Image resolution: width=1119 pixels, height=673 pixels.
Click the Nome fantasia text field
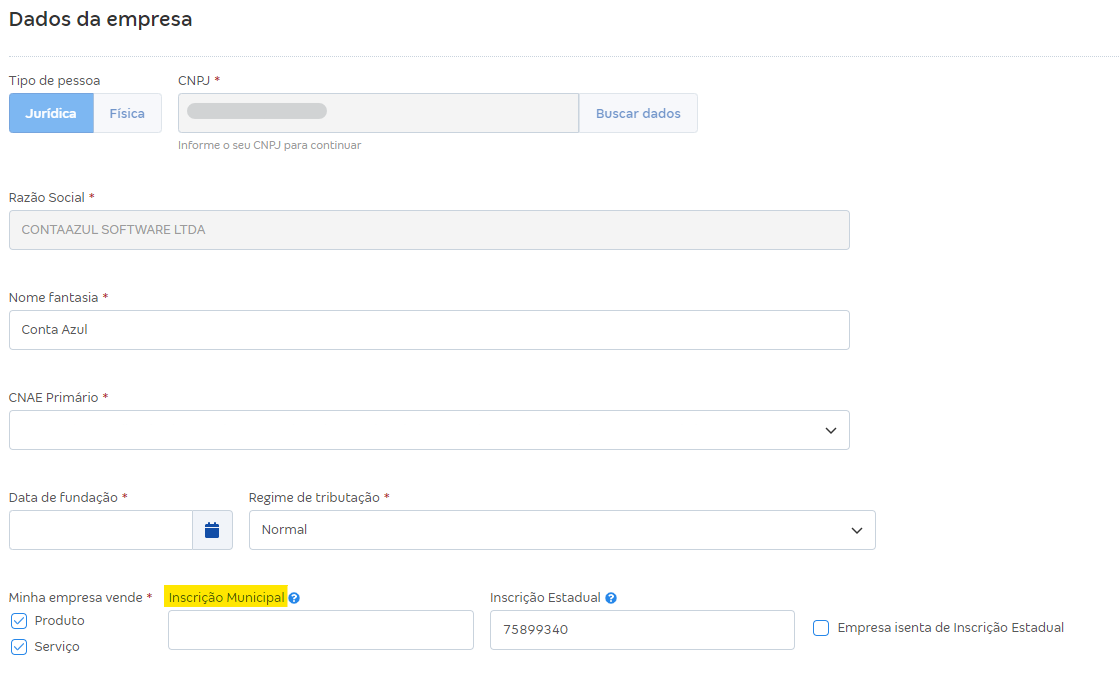click(x=429, y=330)
